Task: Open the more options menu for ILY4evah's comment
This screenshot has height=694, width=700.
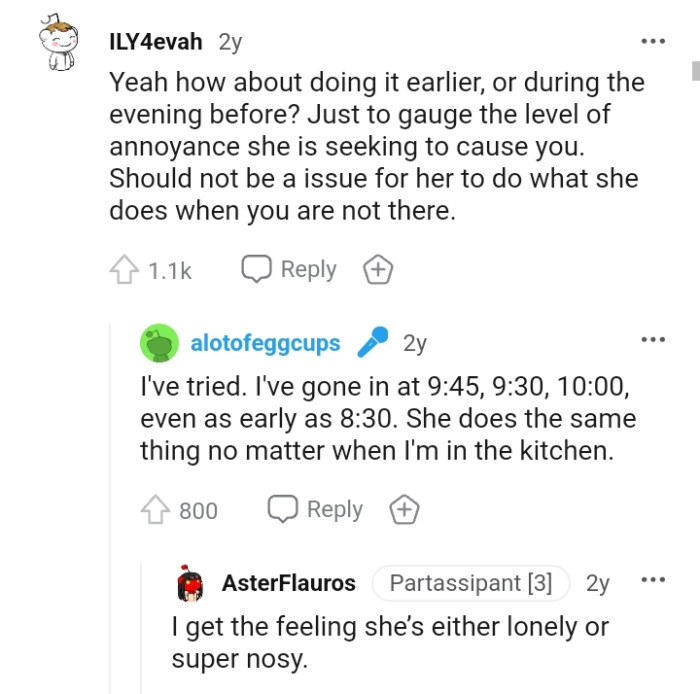Action: click(x=652, y=42)
